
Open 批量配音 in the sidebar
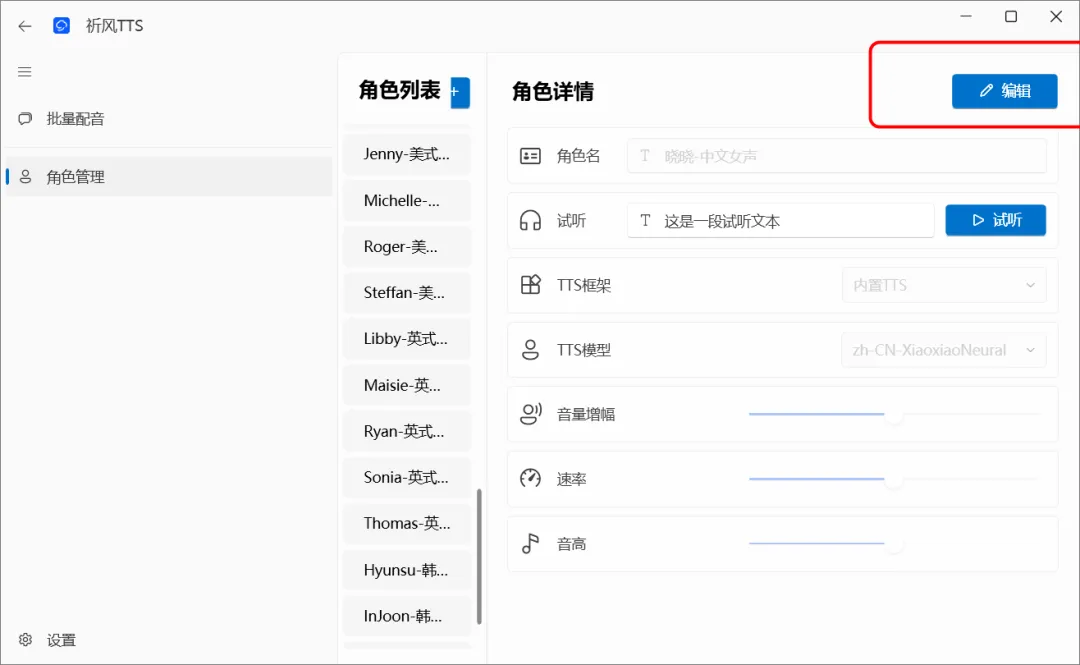[x=168, y=119]
